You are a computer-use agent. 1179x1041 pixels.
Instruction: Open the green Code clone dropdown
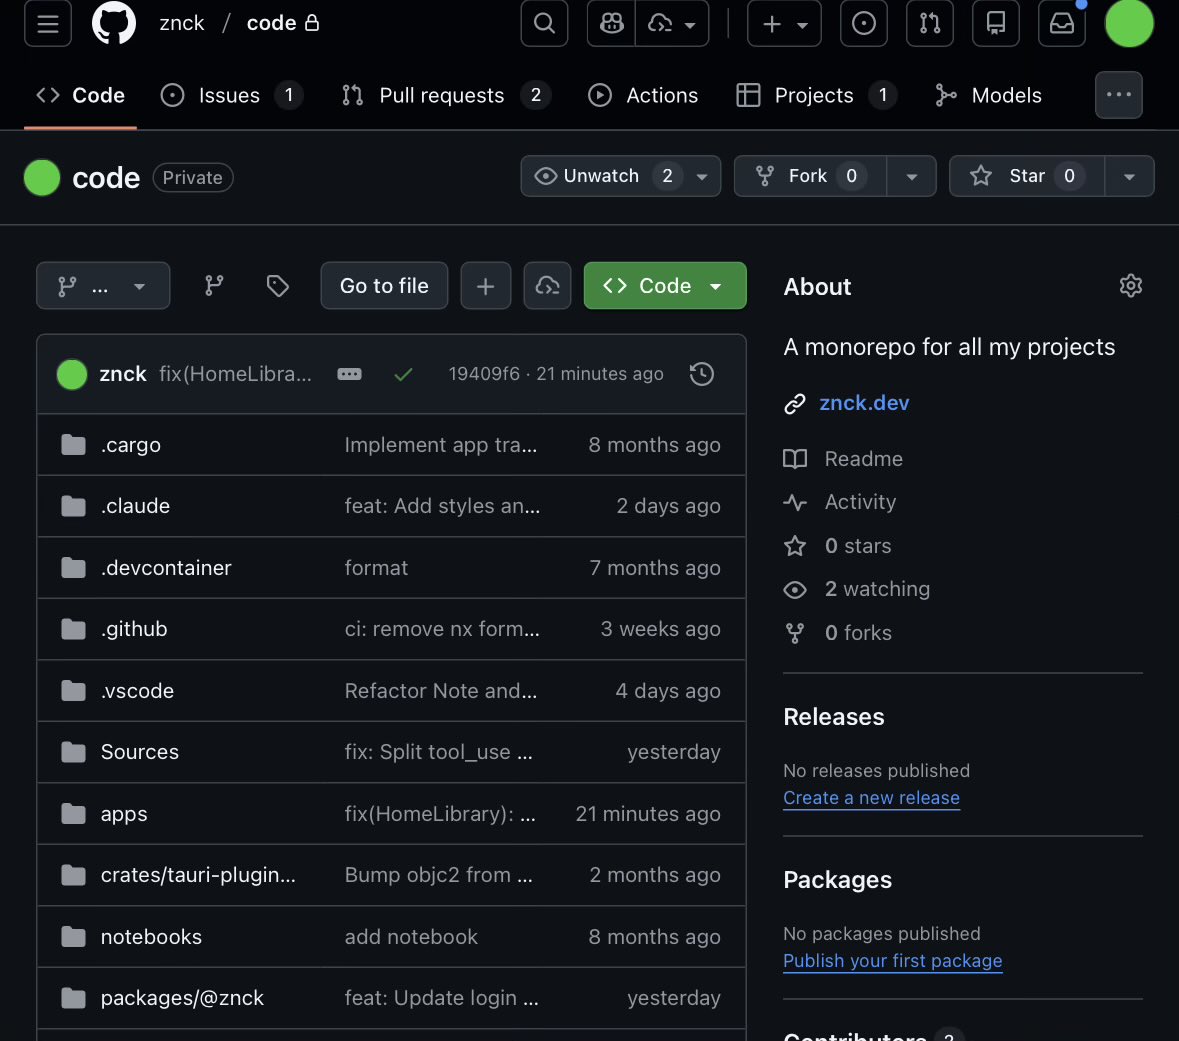coord(665,286)
